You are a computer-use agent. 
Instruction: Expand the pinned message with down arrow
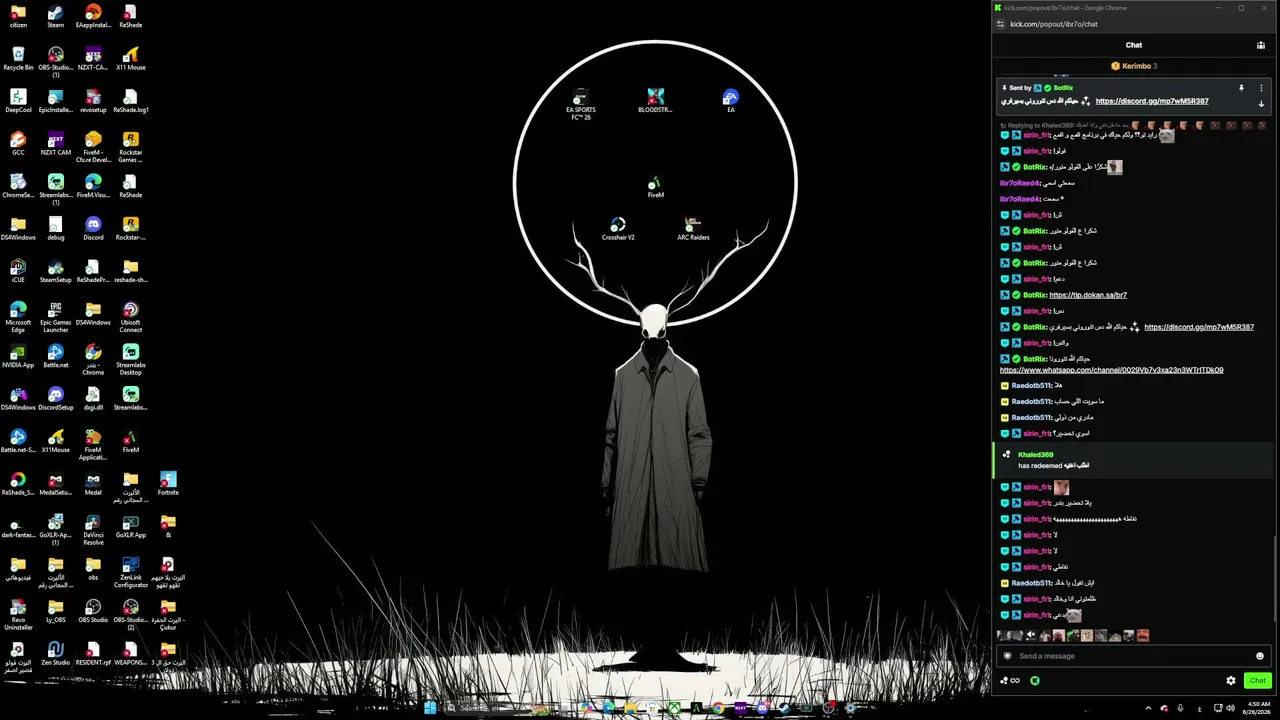click(x=1261, y=103)
